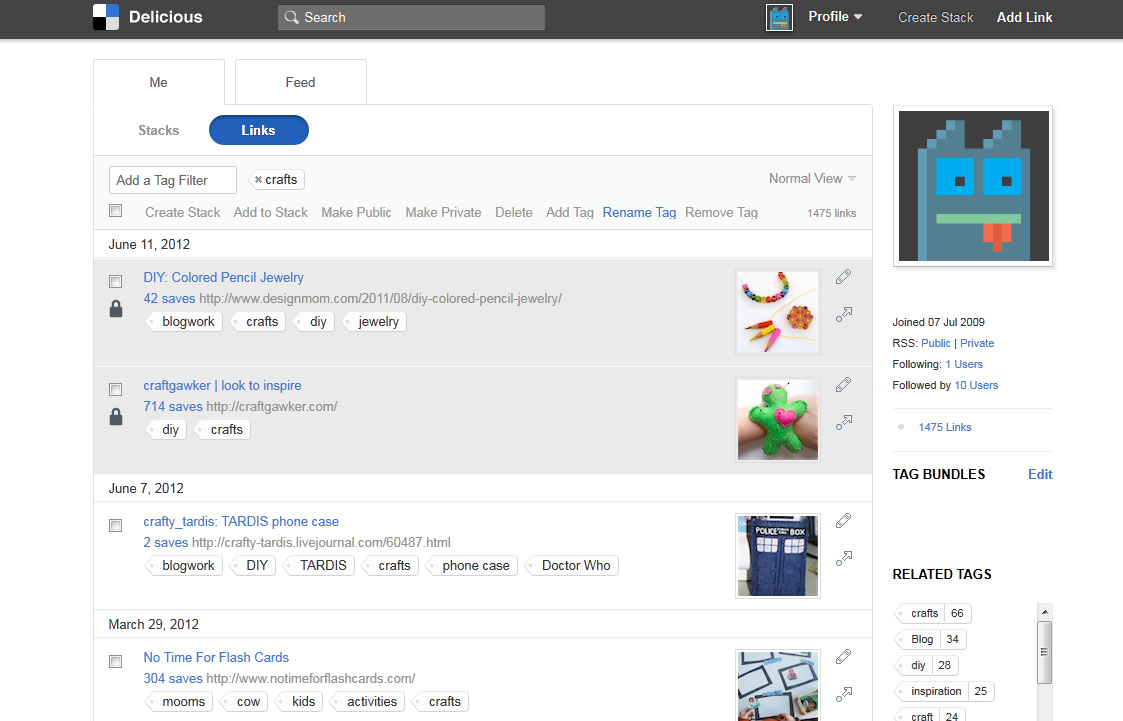Viewport: 1123px width, 721px height.
Task: Open the DIY: Colored Pencil Jewelry link
Action: (x=223, y=277)
